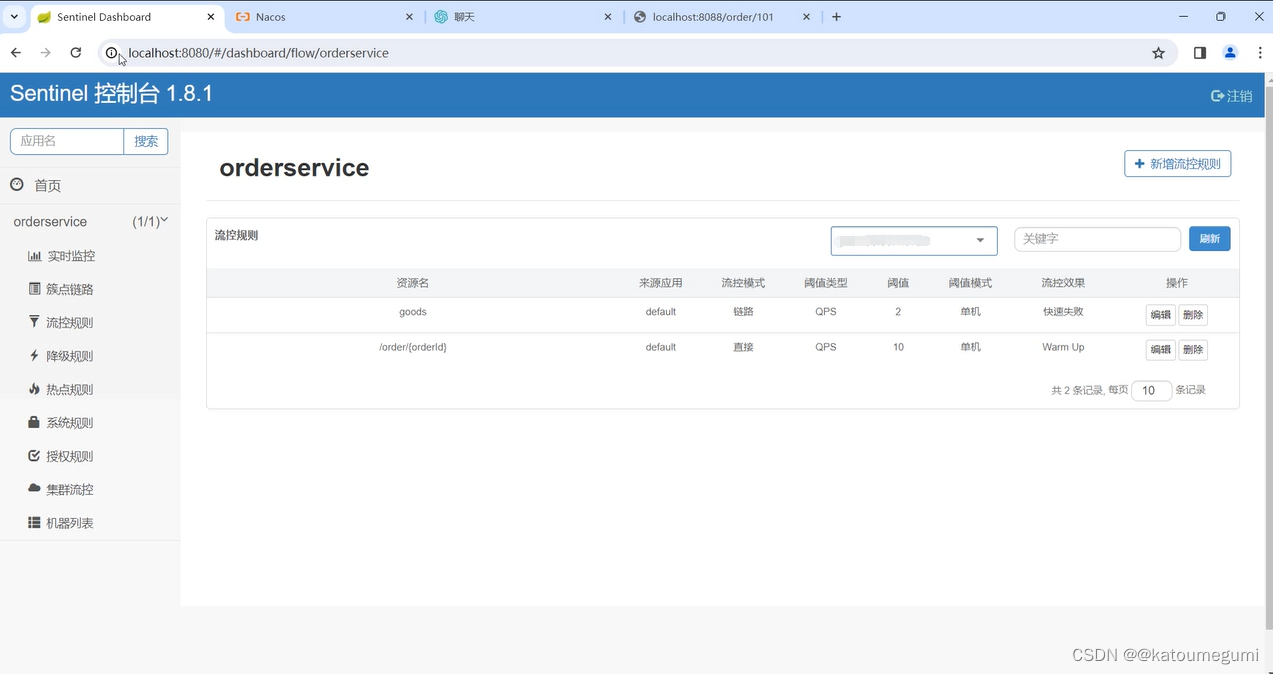Close the 聊天 tab
The image size is (1273, 674).
(x=609, y=17)
